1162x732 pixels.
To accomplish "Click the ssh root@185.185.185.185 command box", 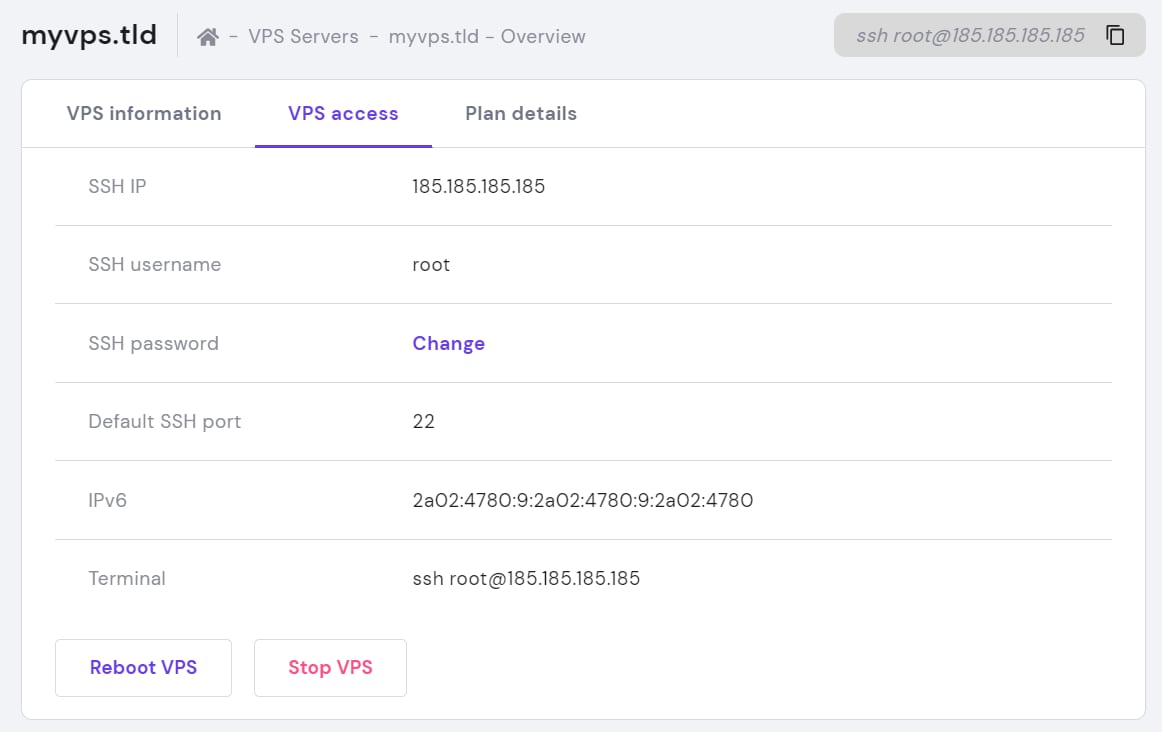I will coord(970,36).
